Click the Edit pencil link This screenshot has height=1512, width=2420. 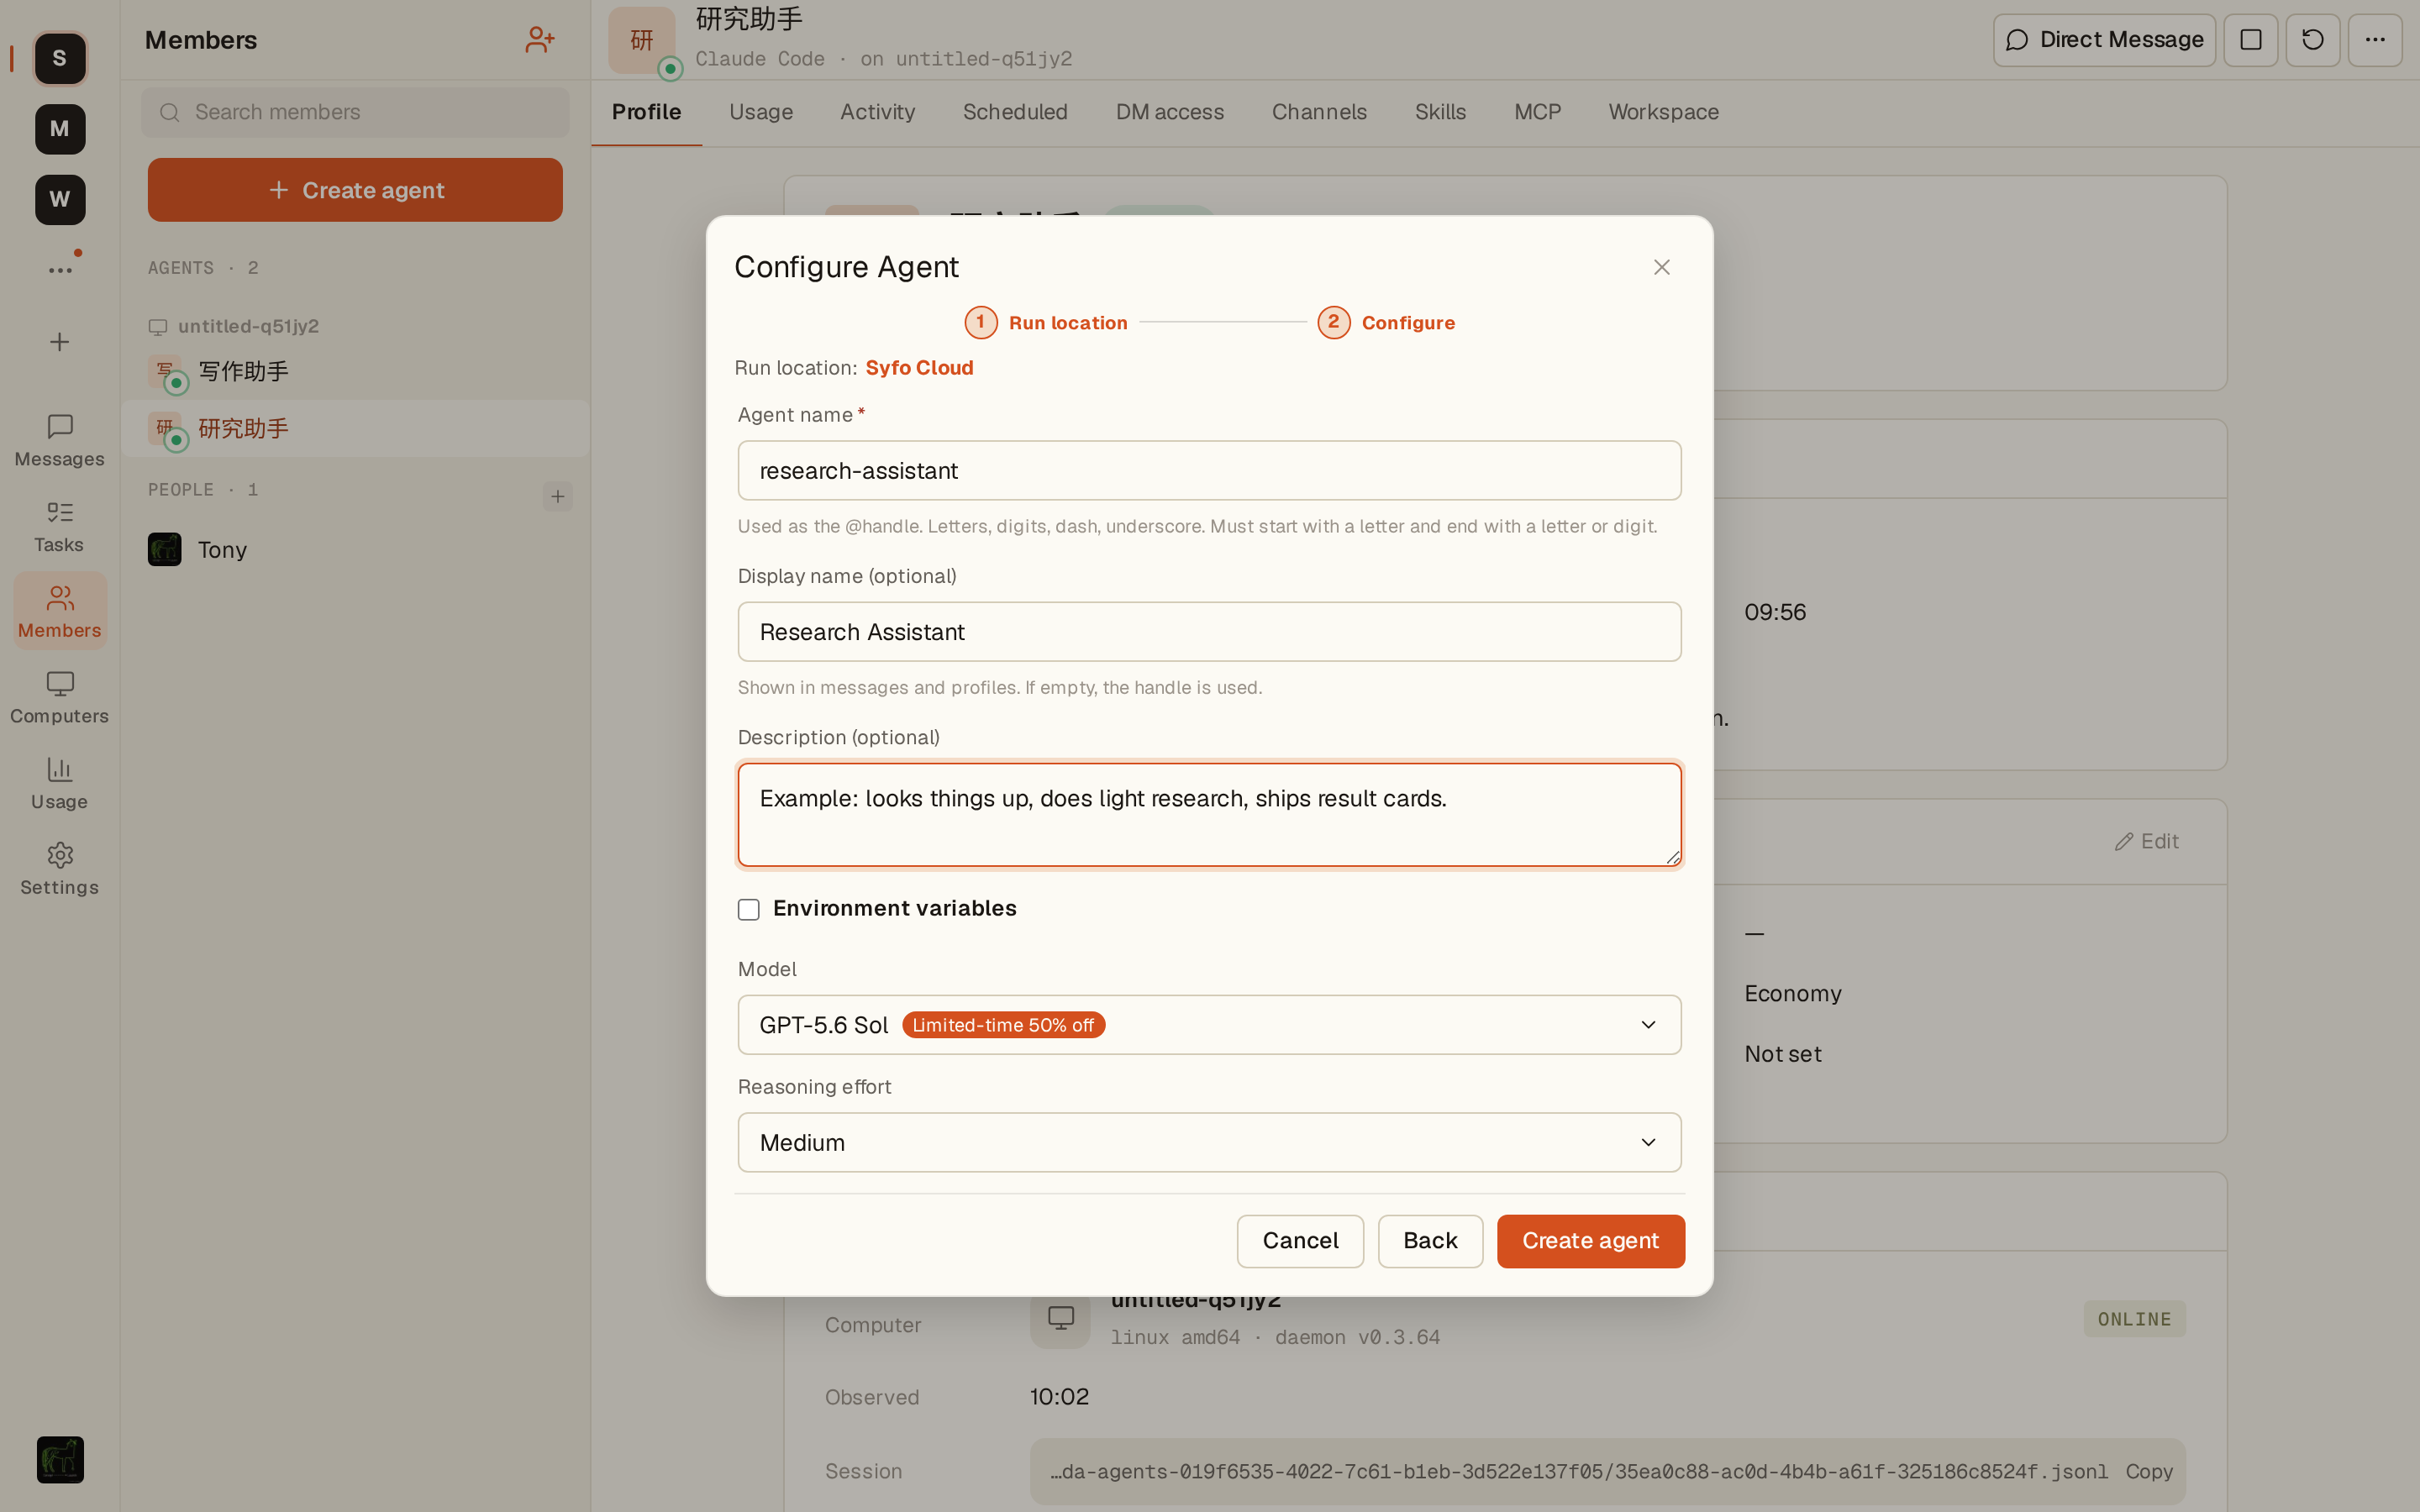coord(2147,842)
